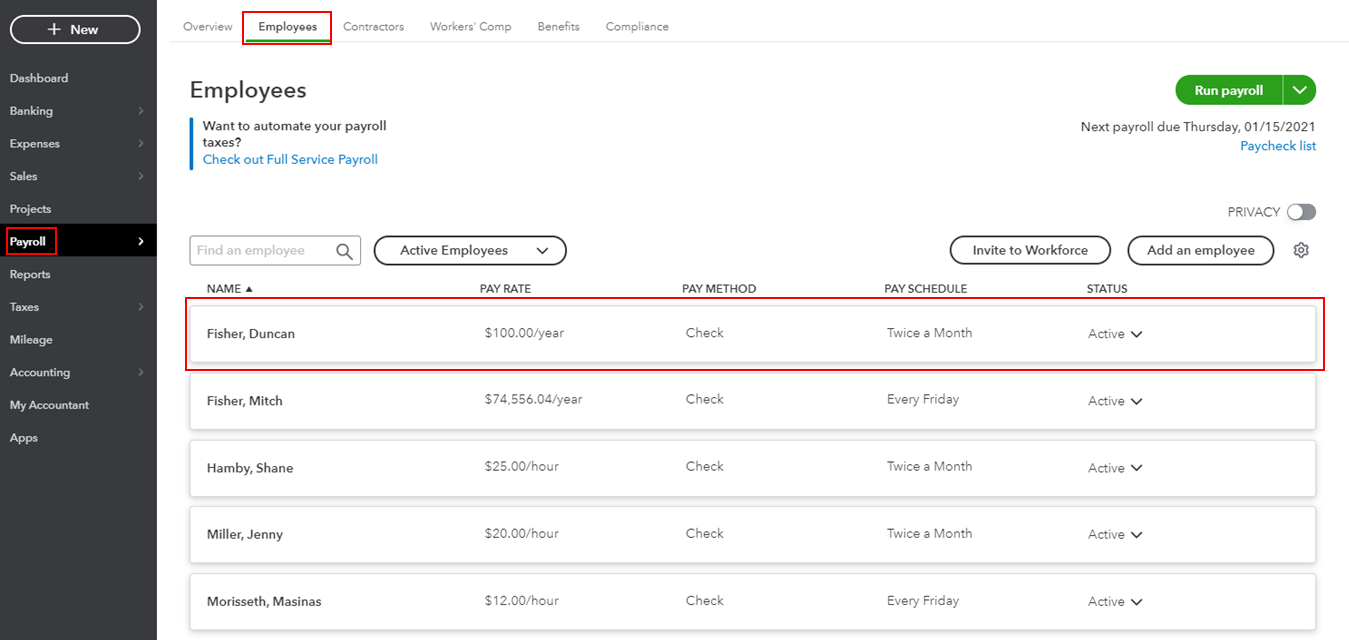Open the Reports page in sidebar
The width and height of the screenshot is (1349, 640).
30,274
